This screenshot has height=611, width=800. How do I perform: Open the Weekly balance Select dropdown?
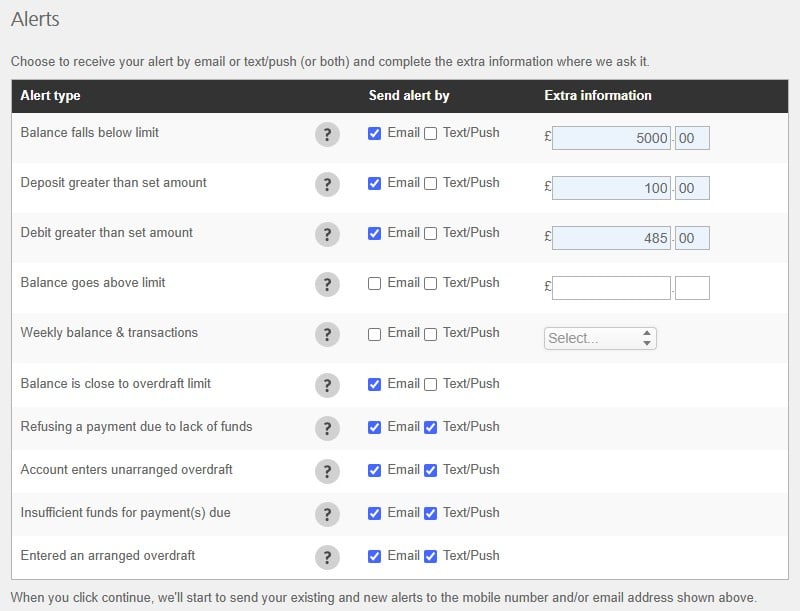(x=600, y=339)
